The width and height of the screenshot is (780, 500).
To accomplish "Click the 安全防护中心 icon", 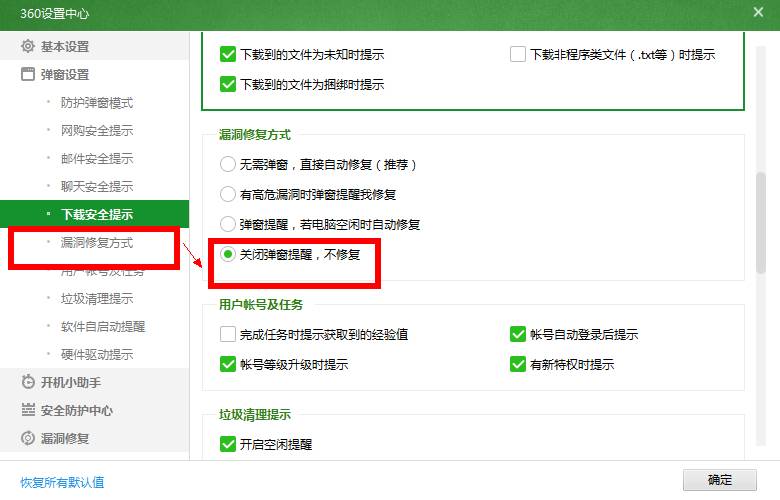I will pos(28,410).
